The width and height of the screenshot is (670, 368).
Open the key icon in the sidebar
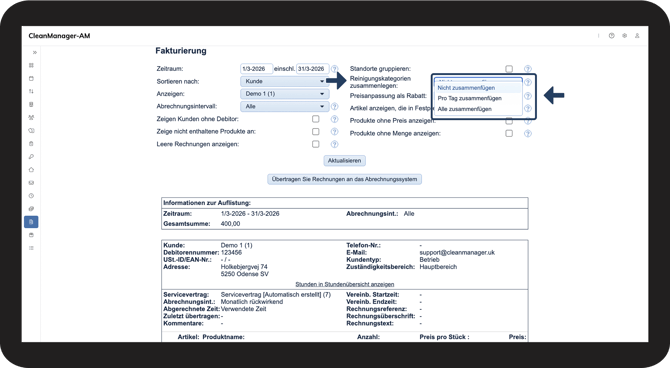point(31,157)
